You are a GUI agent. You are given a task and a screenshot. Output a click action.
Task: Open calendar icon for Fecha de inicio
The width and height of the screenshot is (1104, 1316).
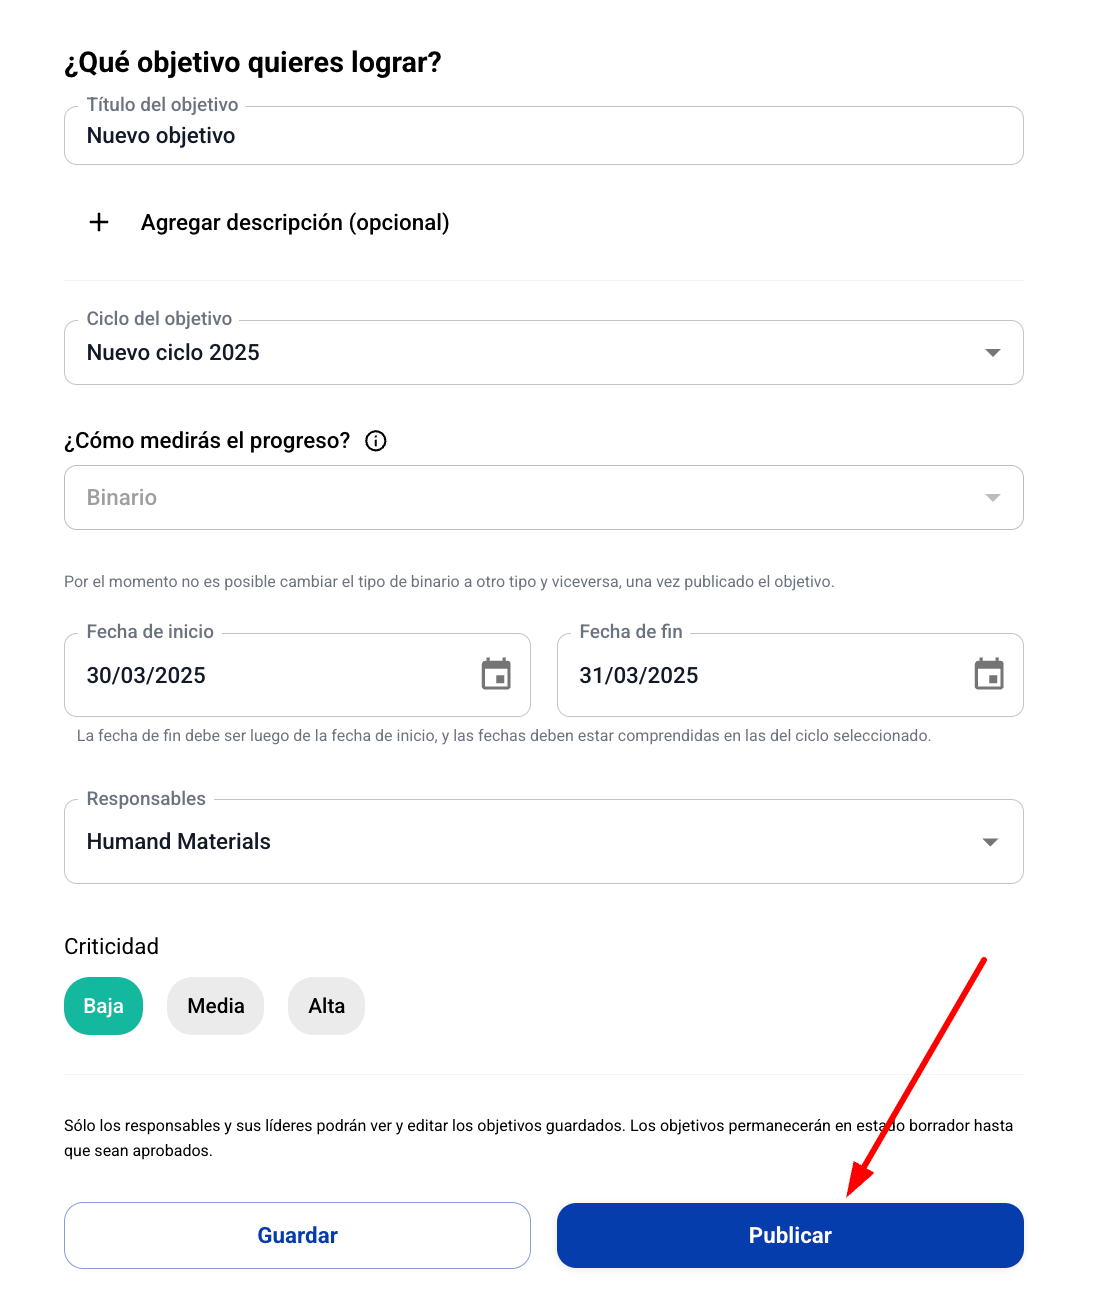point(496,675)
